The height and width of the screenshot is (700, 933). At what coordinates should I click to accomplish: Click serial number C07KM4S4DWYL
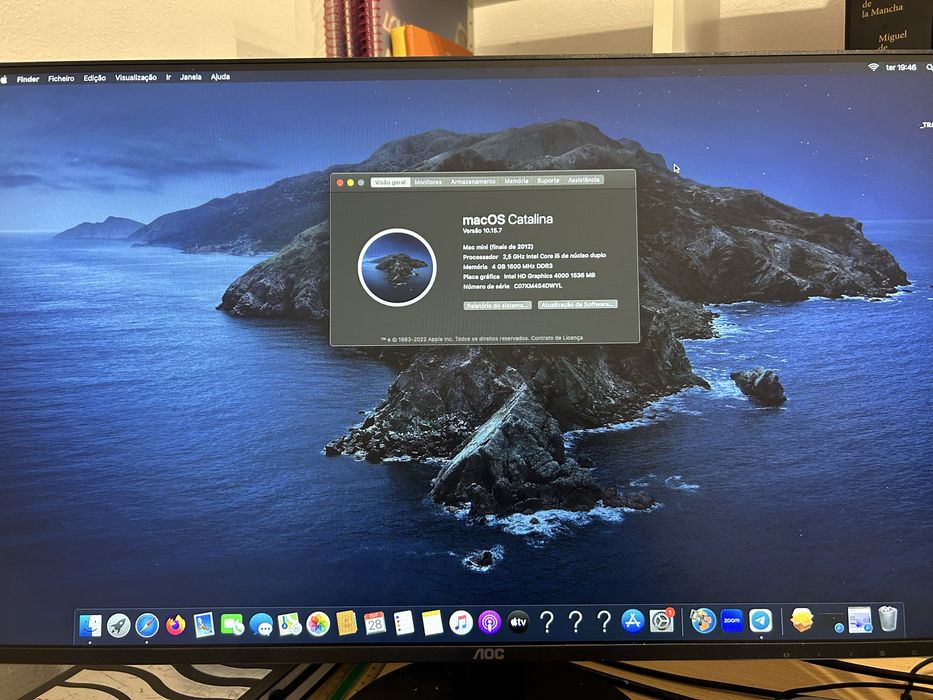point(537,286)
